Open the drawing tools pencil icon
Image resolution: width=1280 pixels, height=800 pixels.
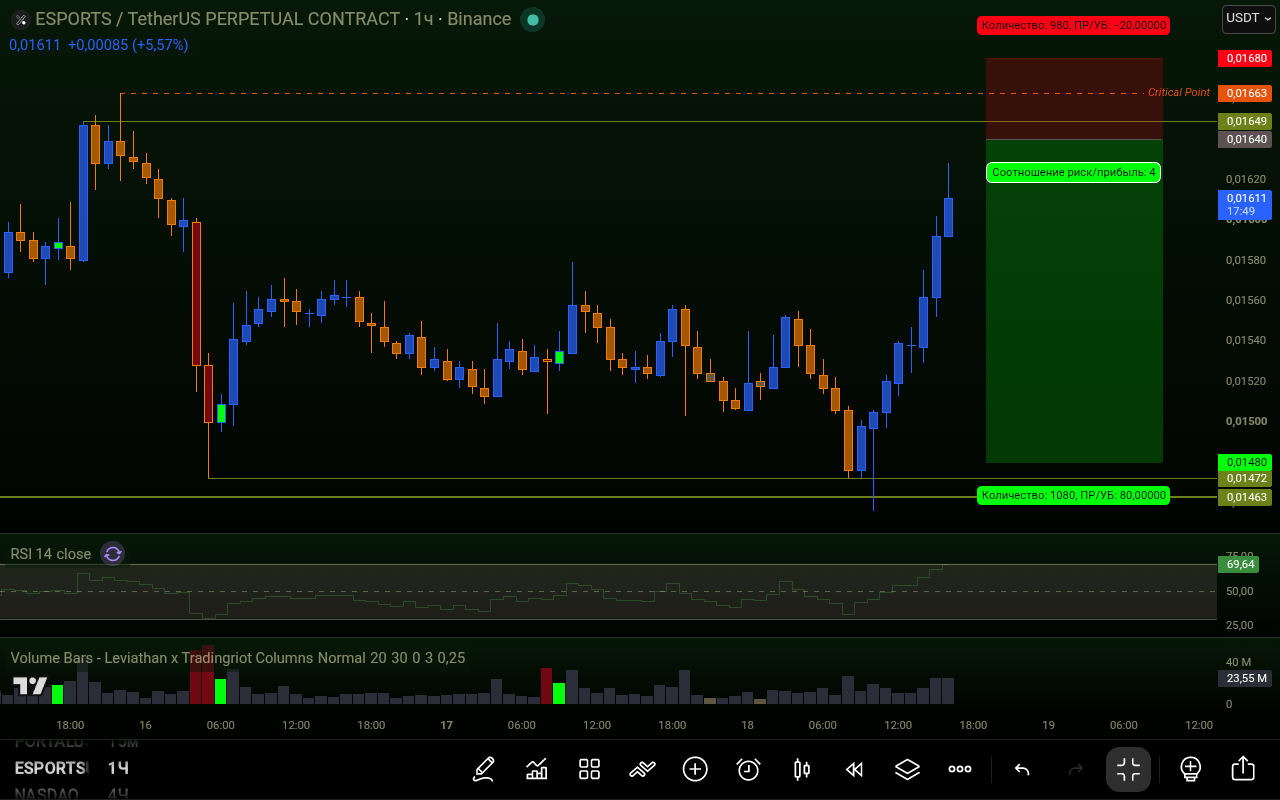484,769
